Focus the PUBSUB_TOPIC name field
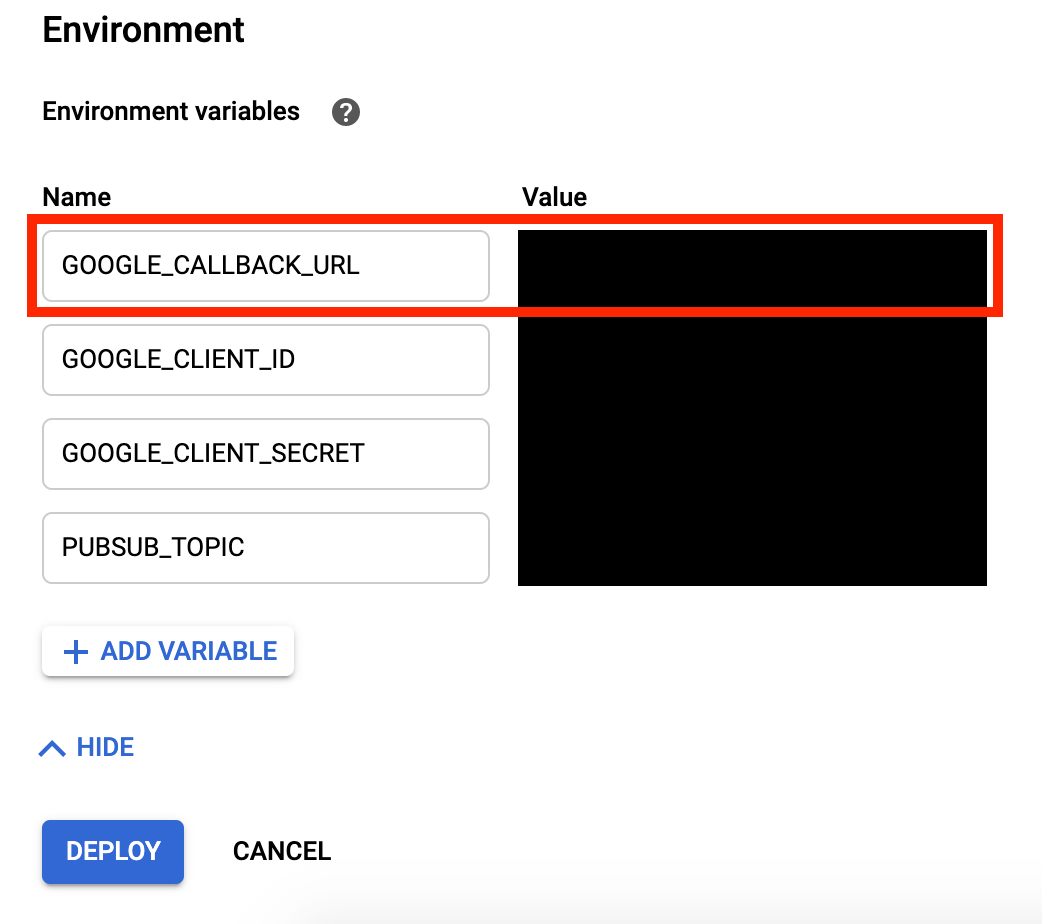Screen dimensions: 1042x924 pyautogui.click(x=265, y=547)
